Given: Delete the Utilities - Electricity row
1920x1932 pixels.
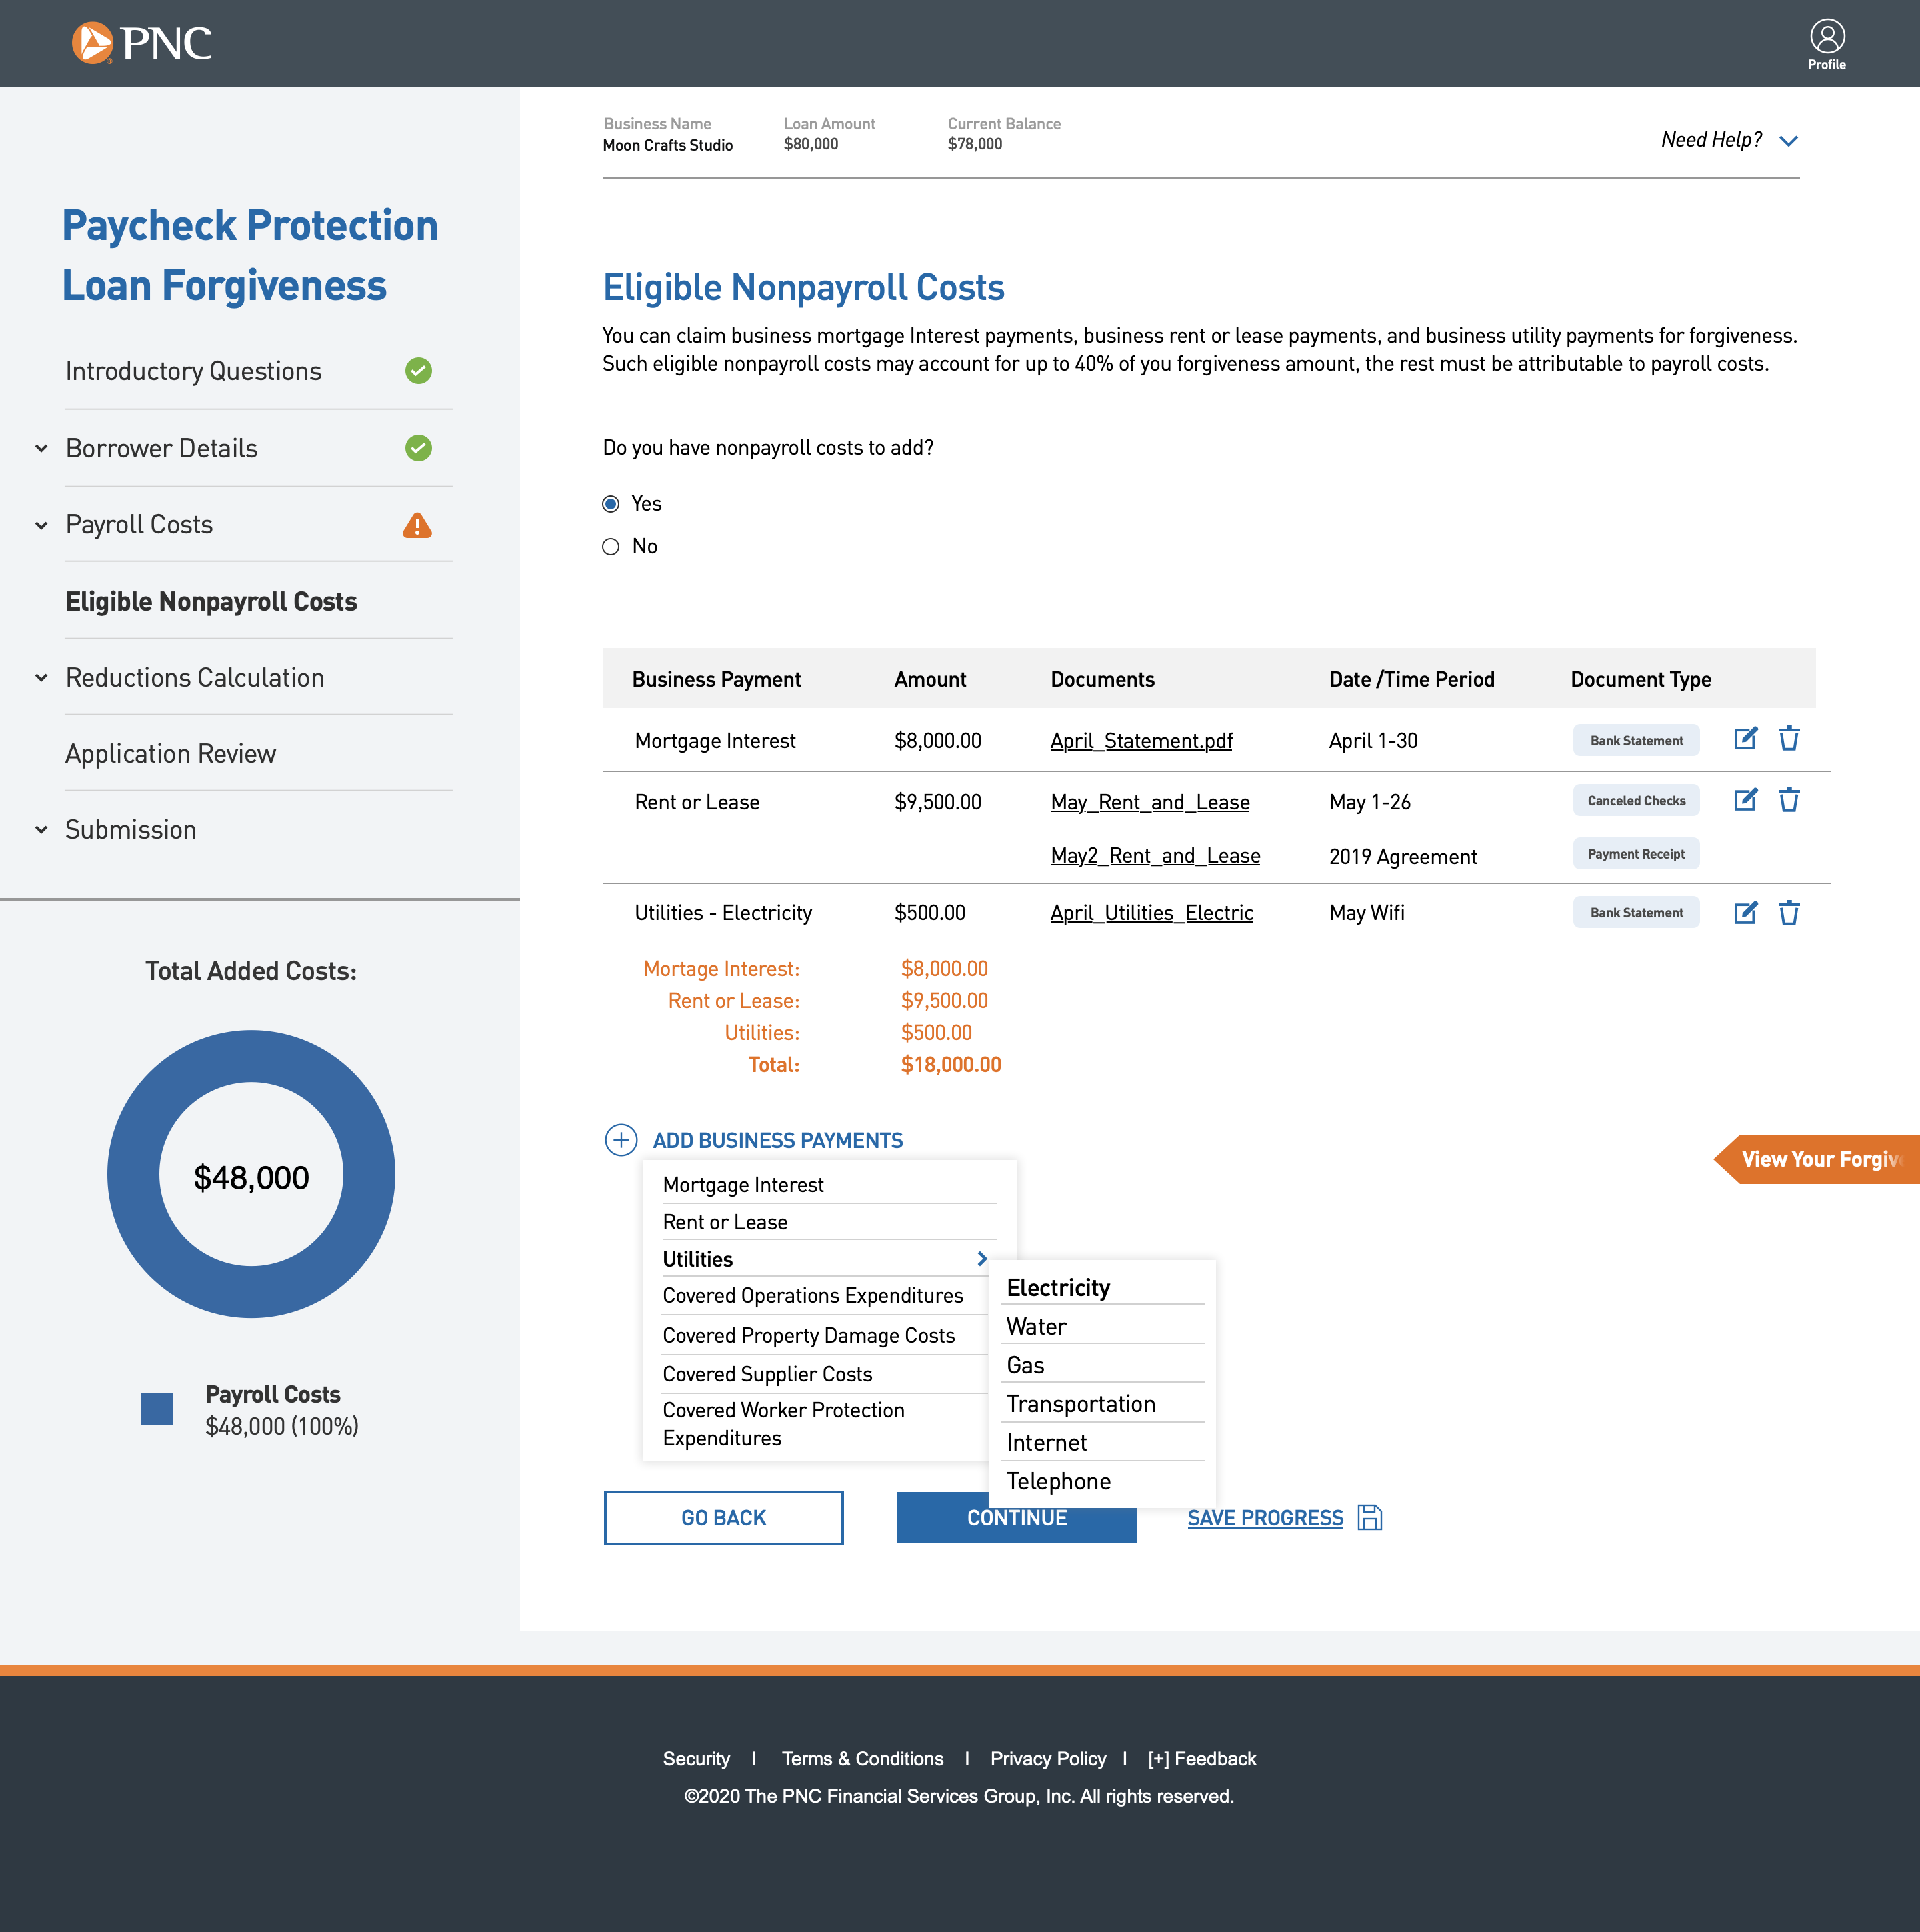Looking at the screenshot, I should [1789, 913].
